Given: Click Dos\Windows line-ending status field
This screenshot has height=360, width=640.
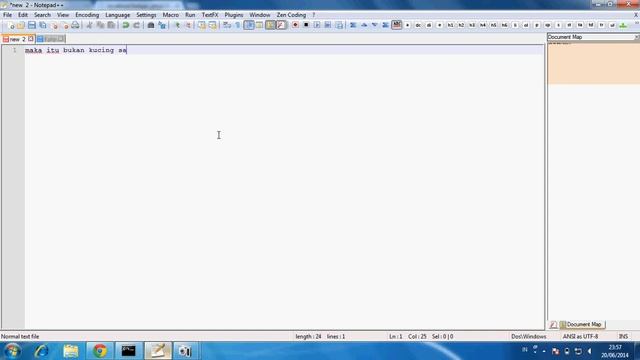Looking at the screenshot, I should point(529,337).
